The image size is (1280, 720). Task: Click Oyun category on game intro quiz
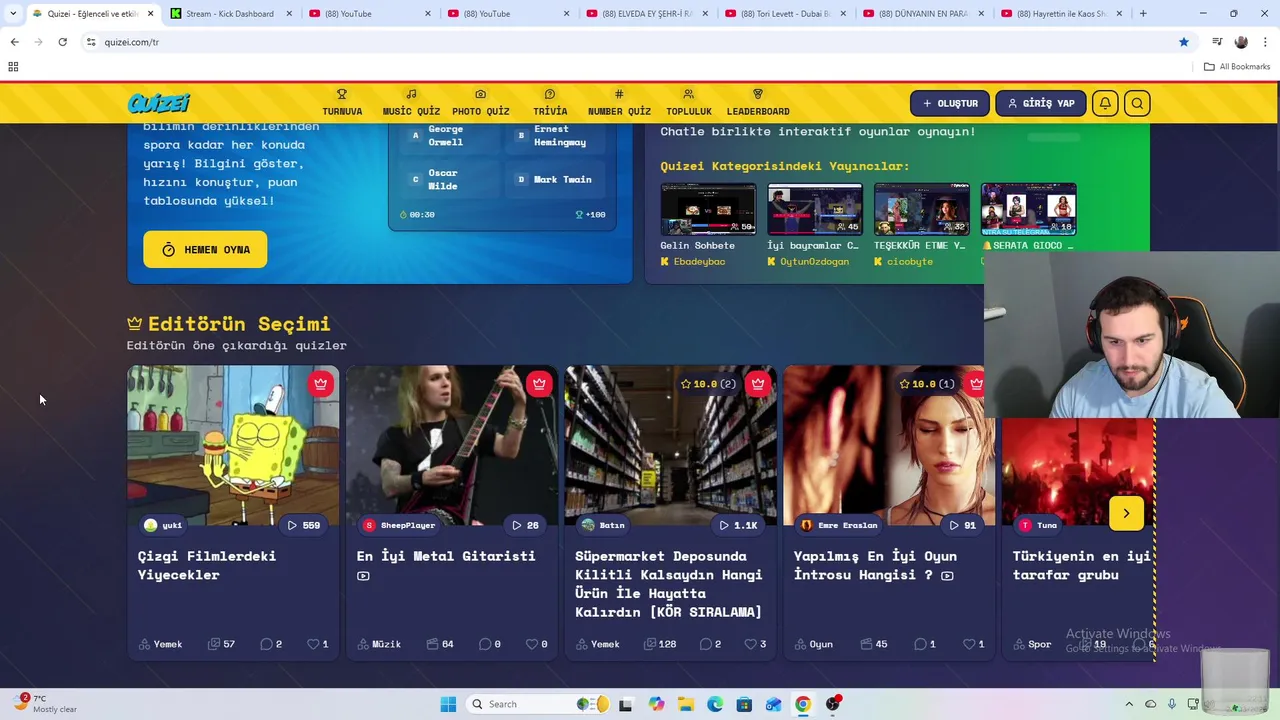click(x=814, y=644)
